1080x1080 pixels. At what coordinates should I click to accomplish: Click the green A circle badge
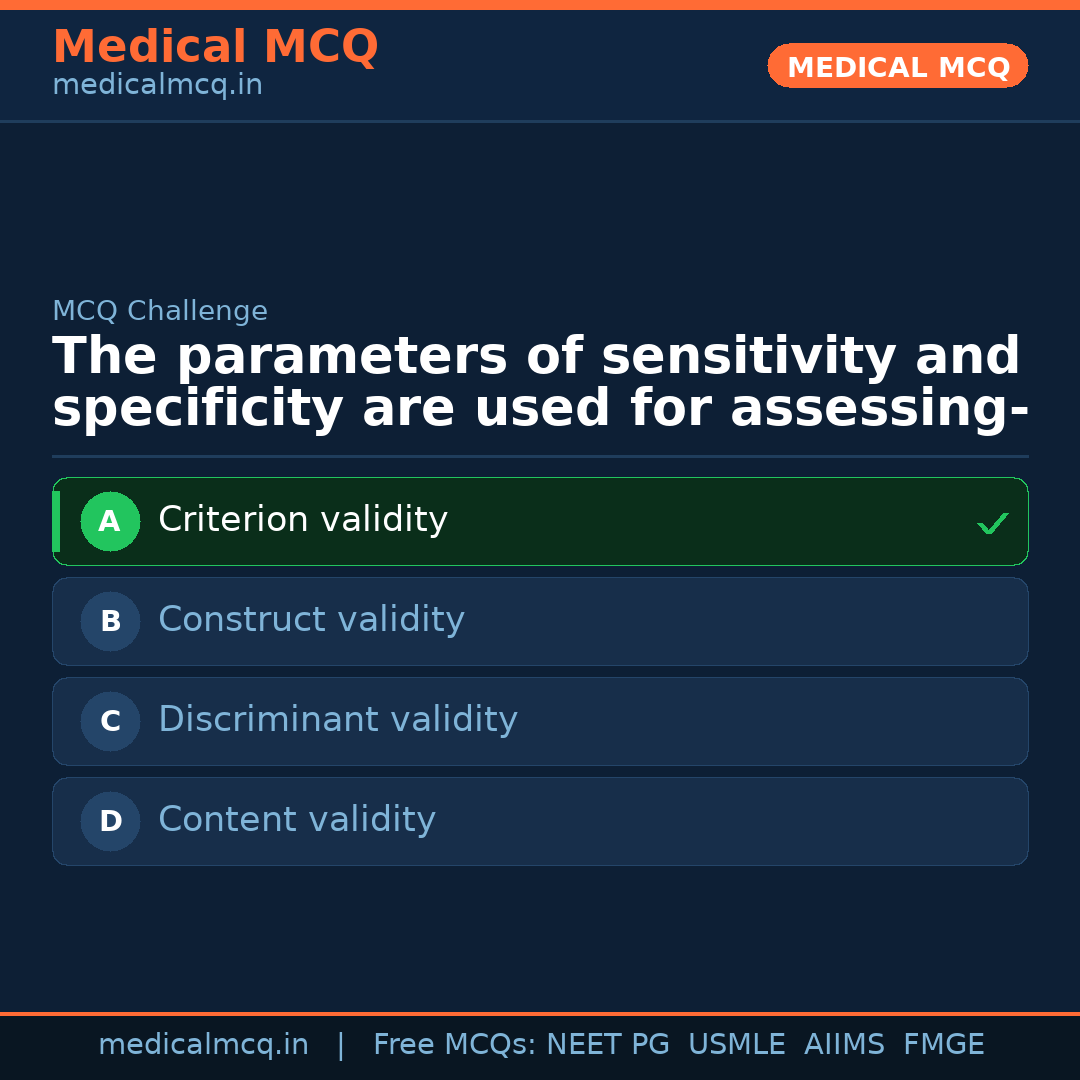click(x=110, y=521)
